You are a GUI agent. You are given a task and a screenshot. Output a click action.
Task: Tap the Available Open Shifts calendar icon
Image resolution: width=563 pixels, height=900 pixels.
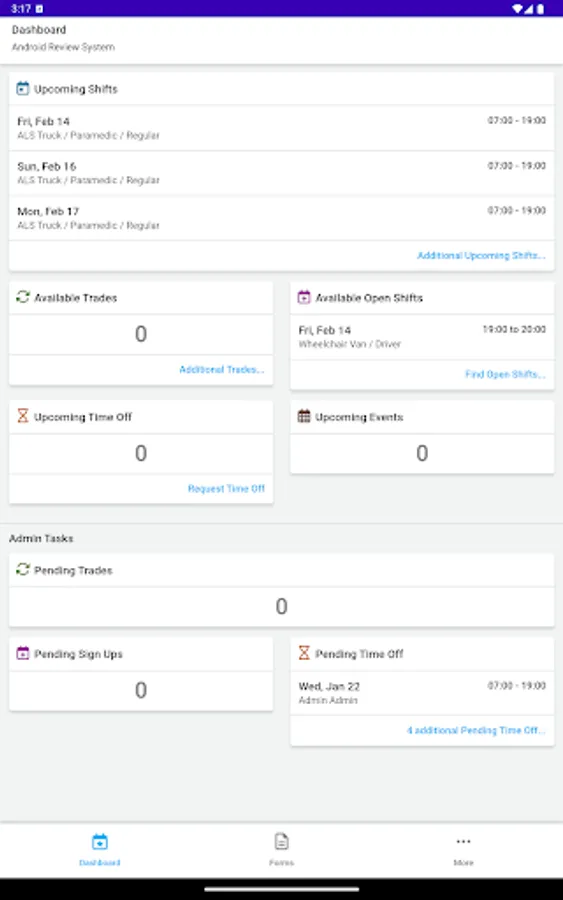coord(304,297)
